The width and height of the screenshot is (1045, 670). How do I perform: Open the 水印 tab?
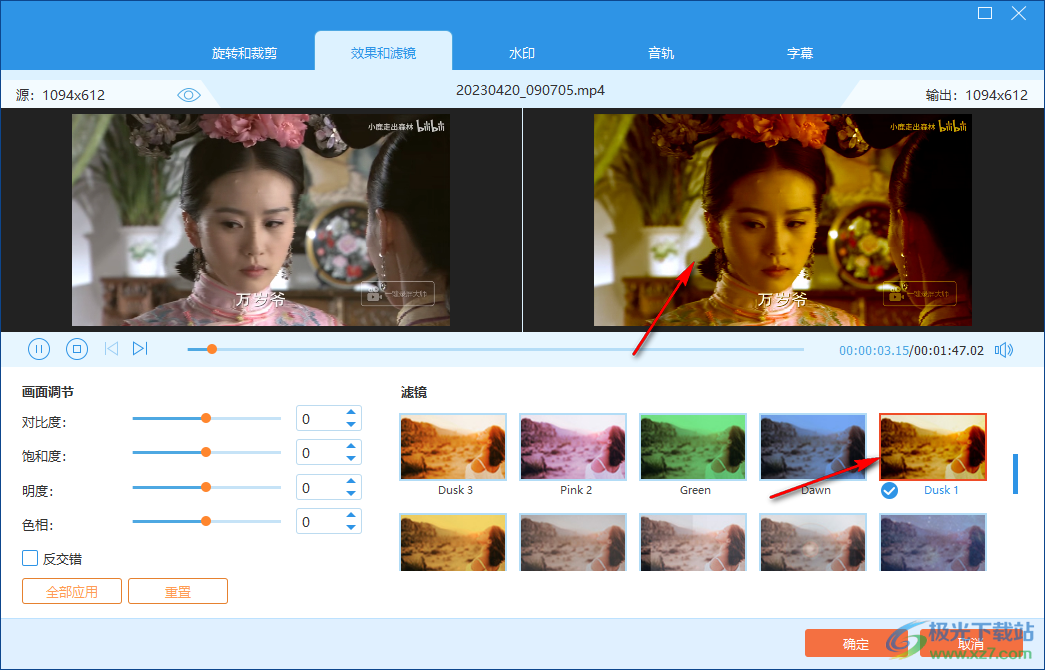click(x=522, y=53)
